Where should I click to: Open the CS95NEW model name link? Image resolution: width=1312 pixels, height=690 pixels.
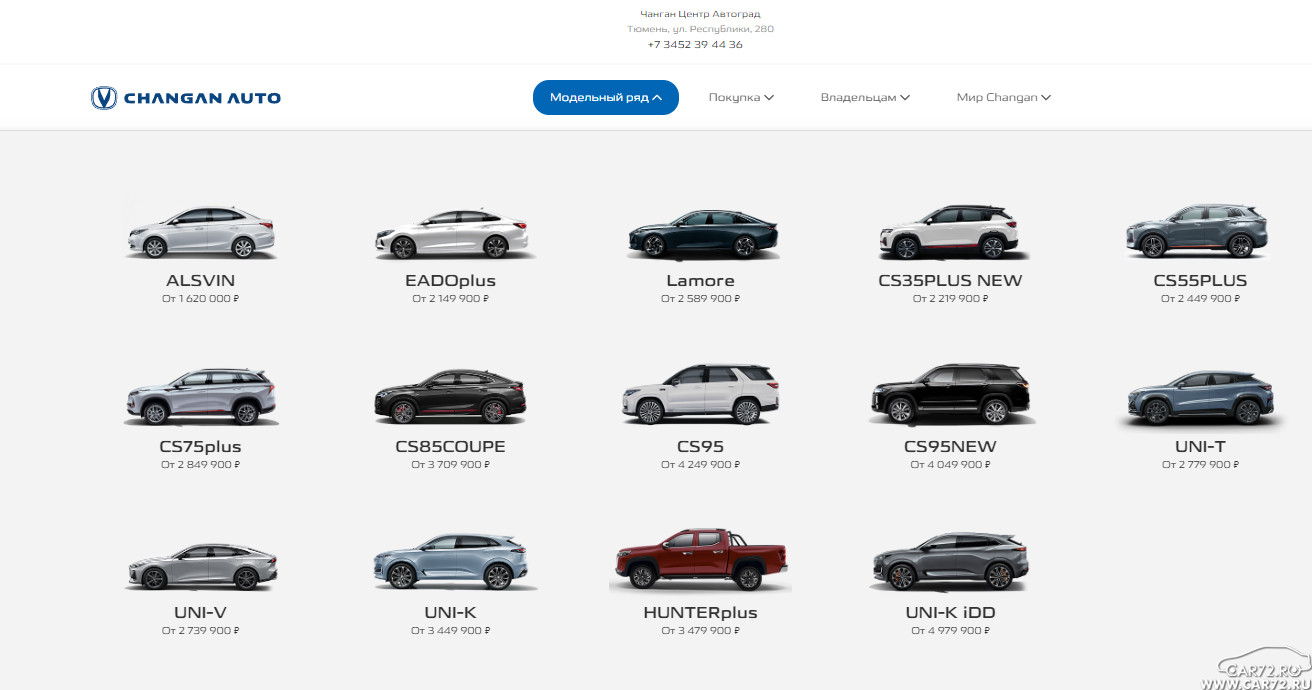[x=950, y=447]
